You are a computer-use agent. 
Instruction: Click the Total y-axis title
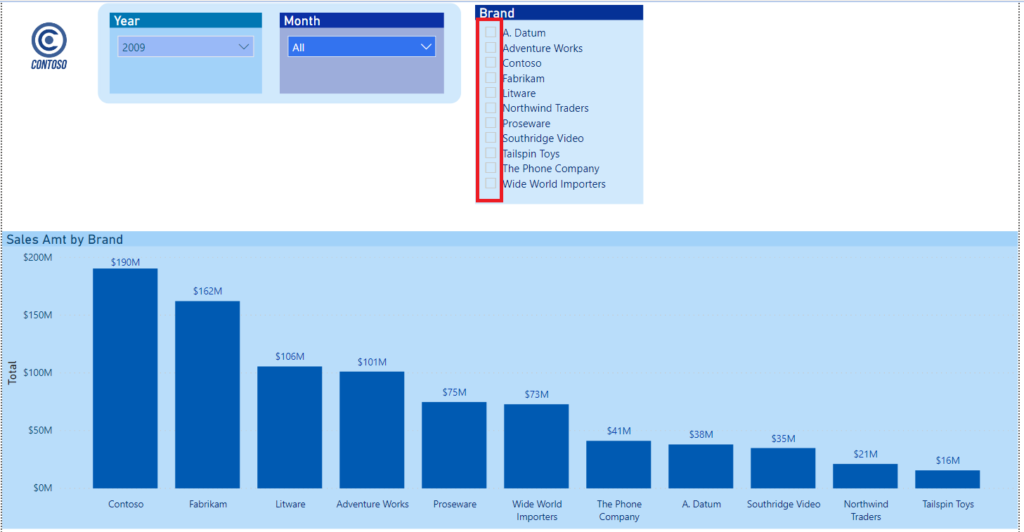coord(12,373)
